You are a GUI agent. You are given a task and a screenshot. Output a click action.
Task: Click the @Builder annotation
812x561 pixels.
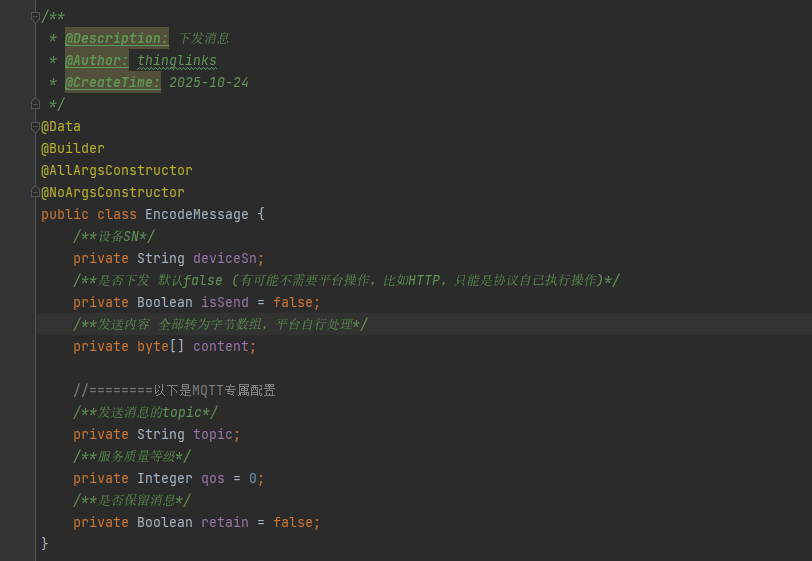click(72, 148)
